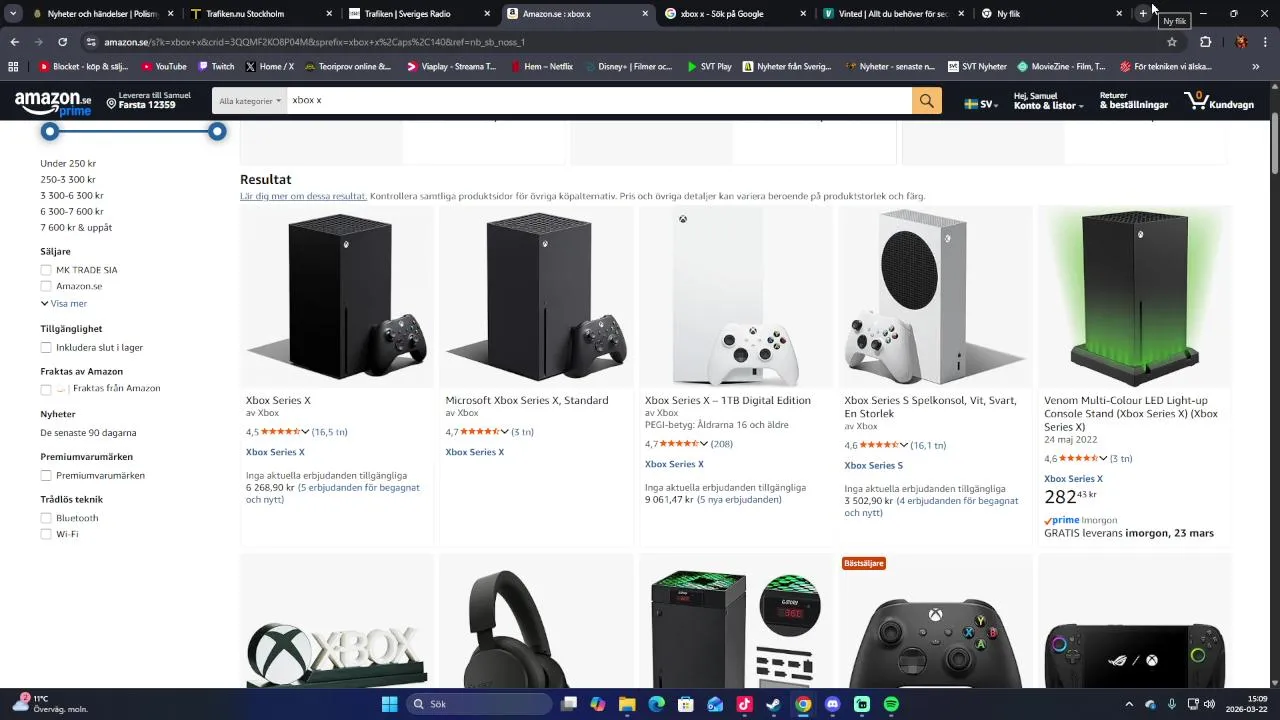Image resolution: width=1280 pixels, height=720 pixels.
Task: Click the right price range slider handle
Action: tap(217, 132)
